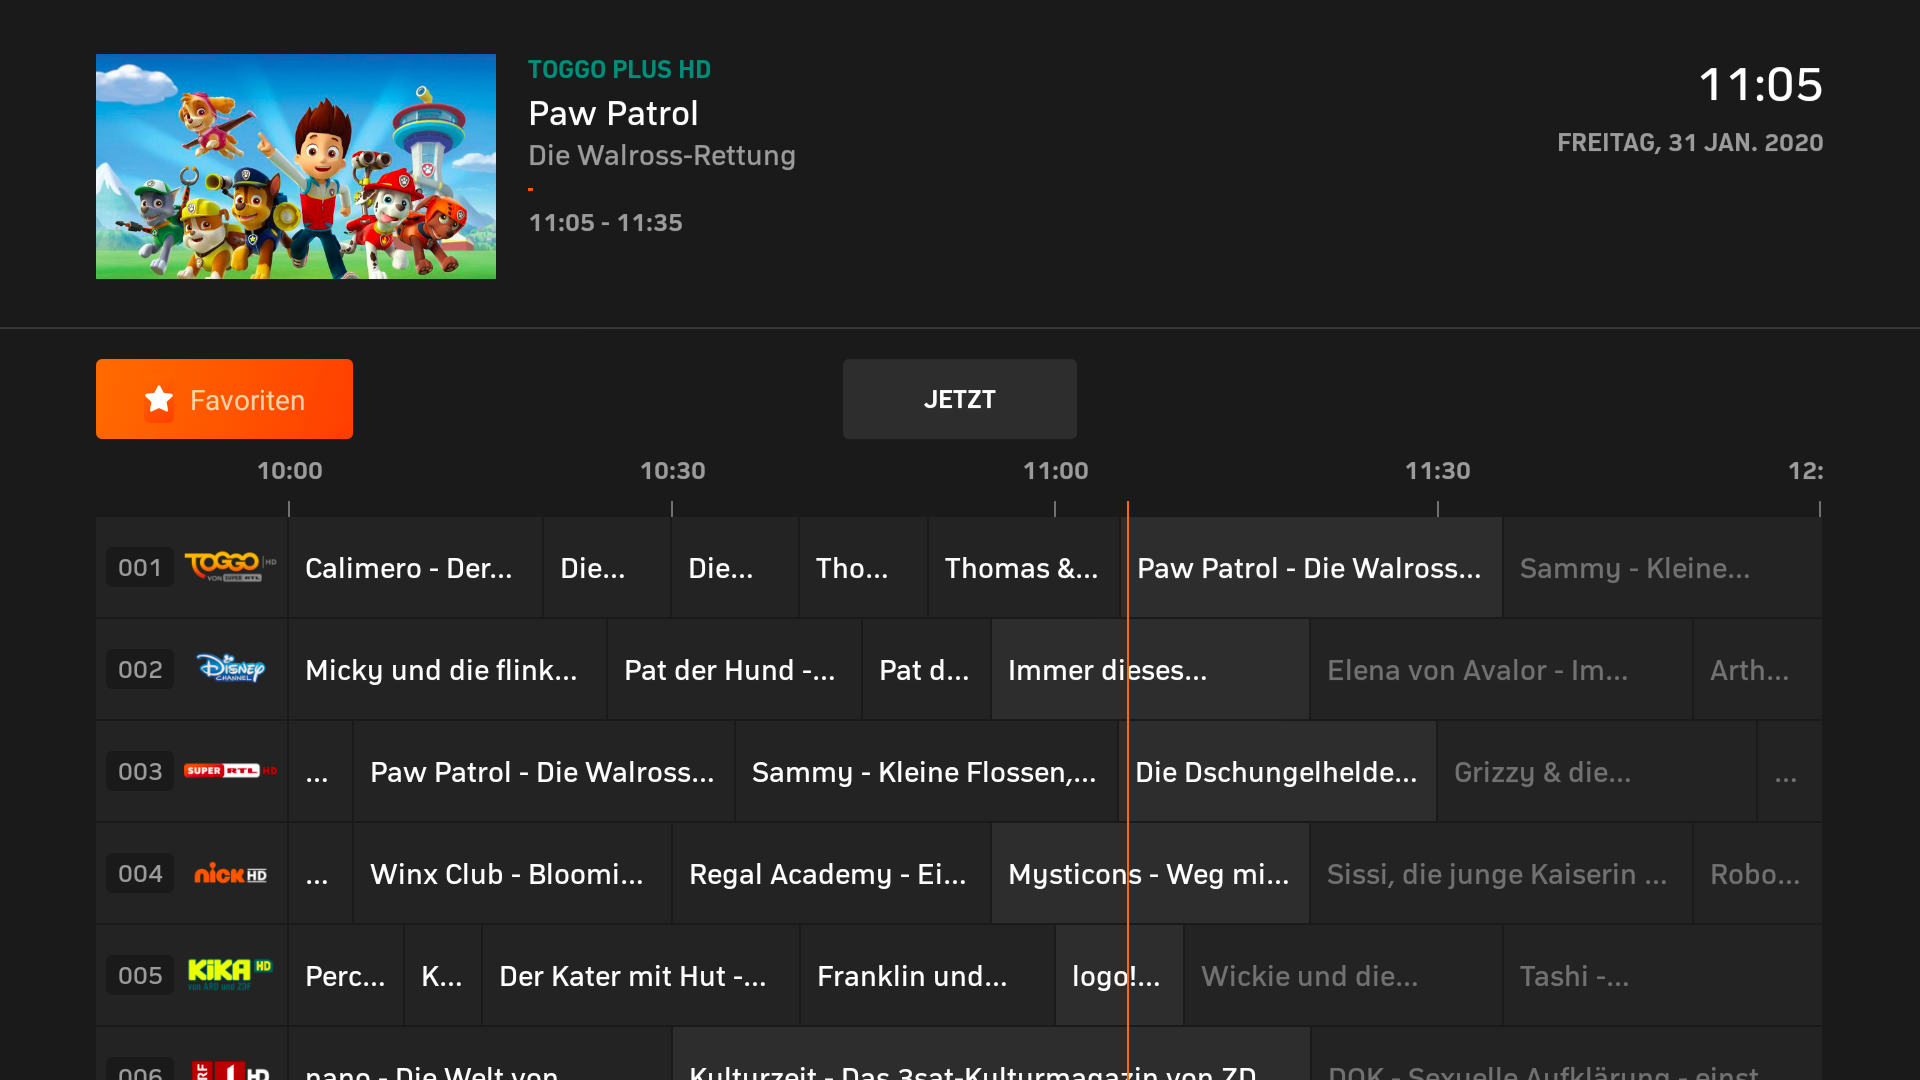
Task: Click the TOGGO PLUS HD channel title
Action: click(619, 70)
